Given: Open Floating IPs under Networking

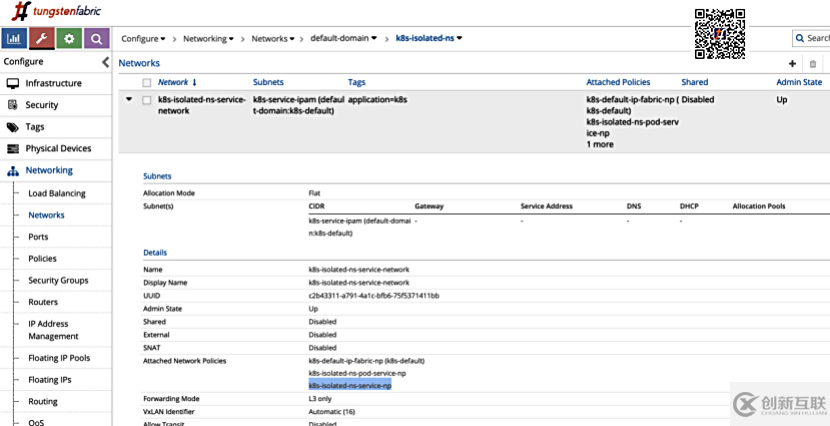Looking at the screenshot, I should coord(50,380).
